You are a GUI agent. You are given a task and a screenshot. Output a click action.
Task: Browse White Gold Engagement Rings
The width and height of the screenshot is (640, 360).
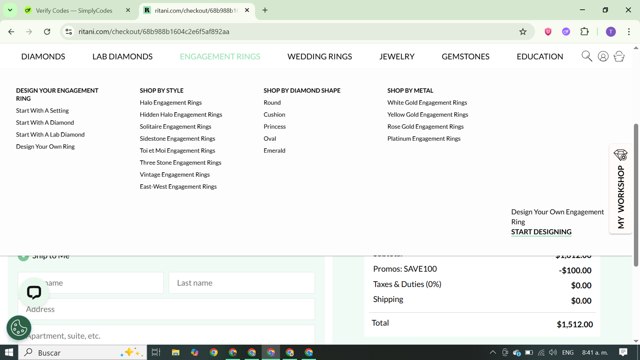coord(427,102)
